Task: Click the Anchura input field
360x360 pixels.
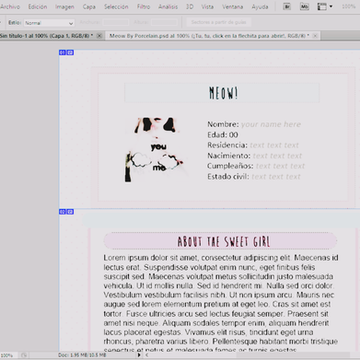Action: pos(115,23)
